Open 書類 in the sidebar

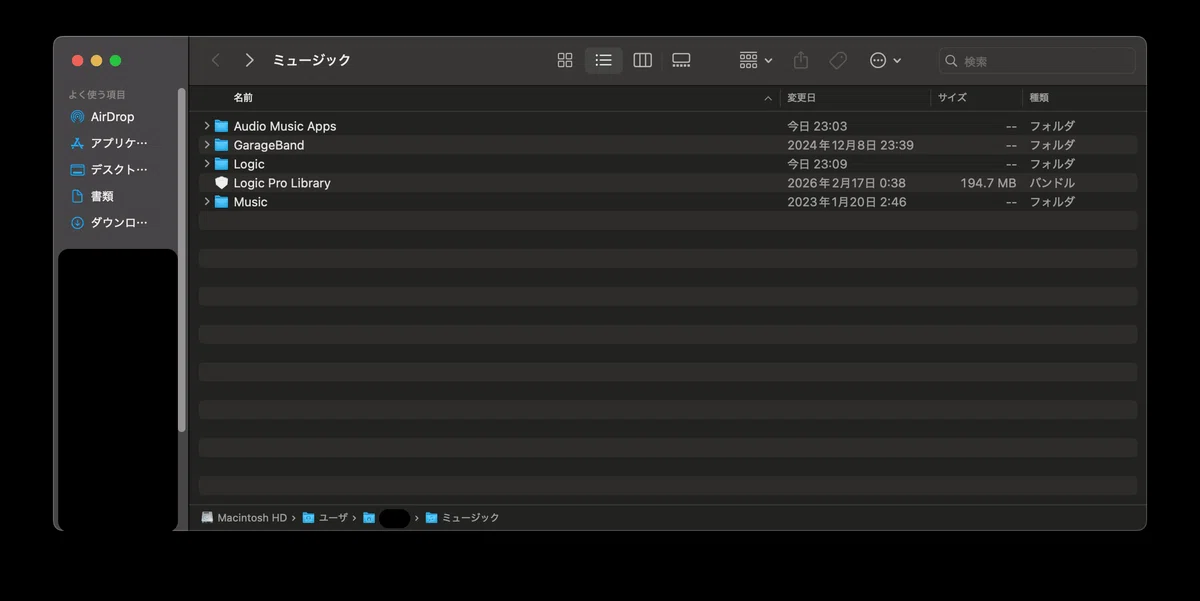point(111,196)
